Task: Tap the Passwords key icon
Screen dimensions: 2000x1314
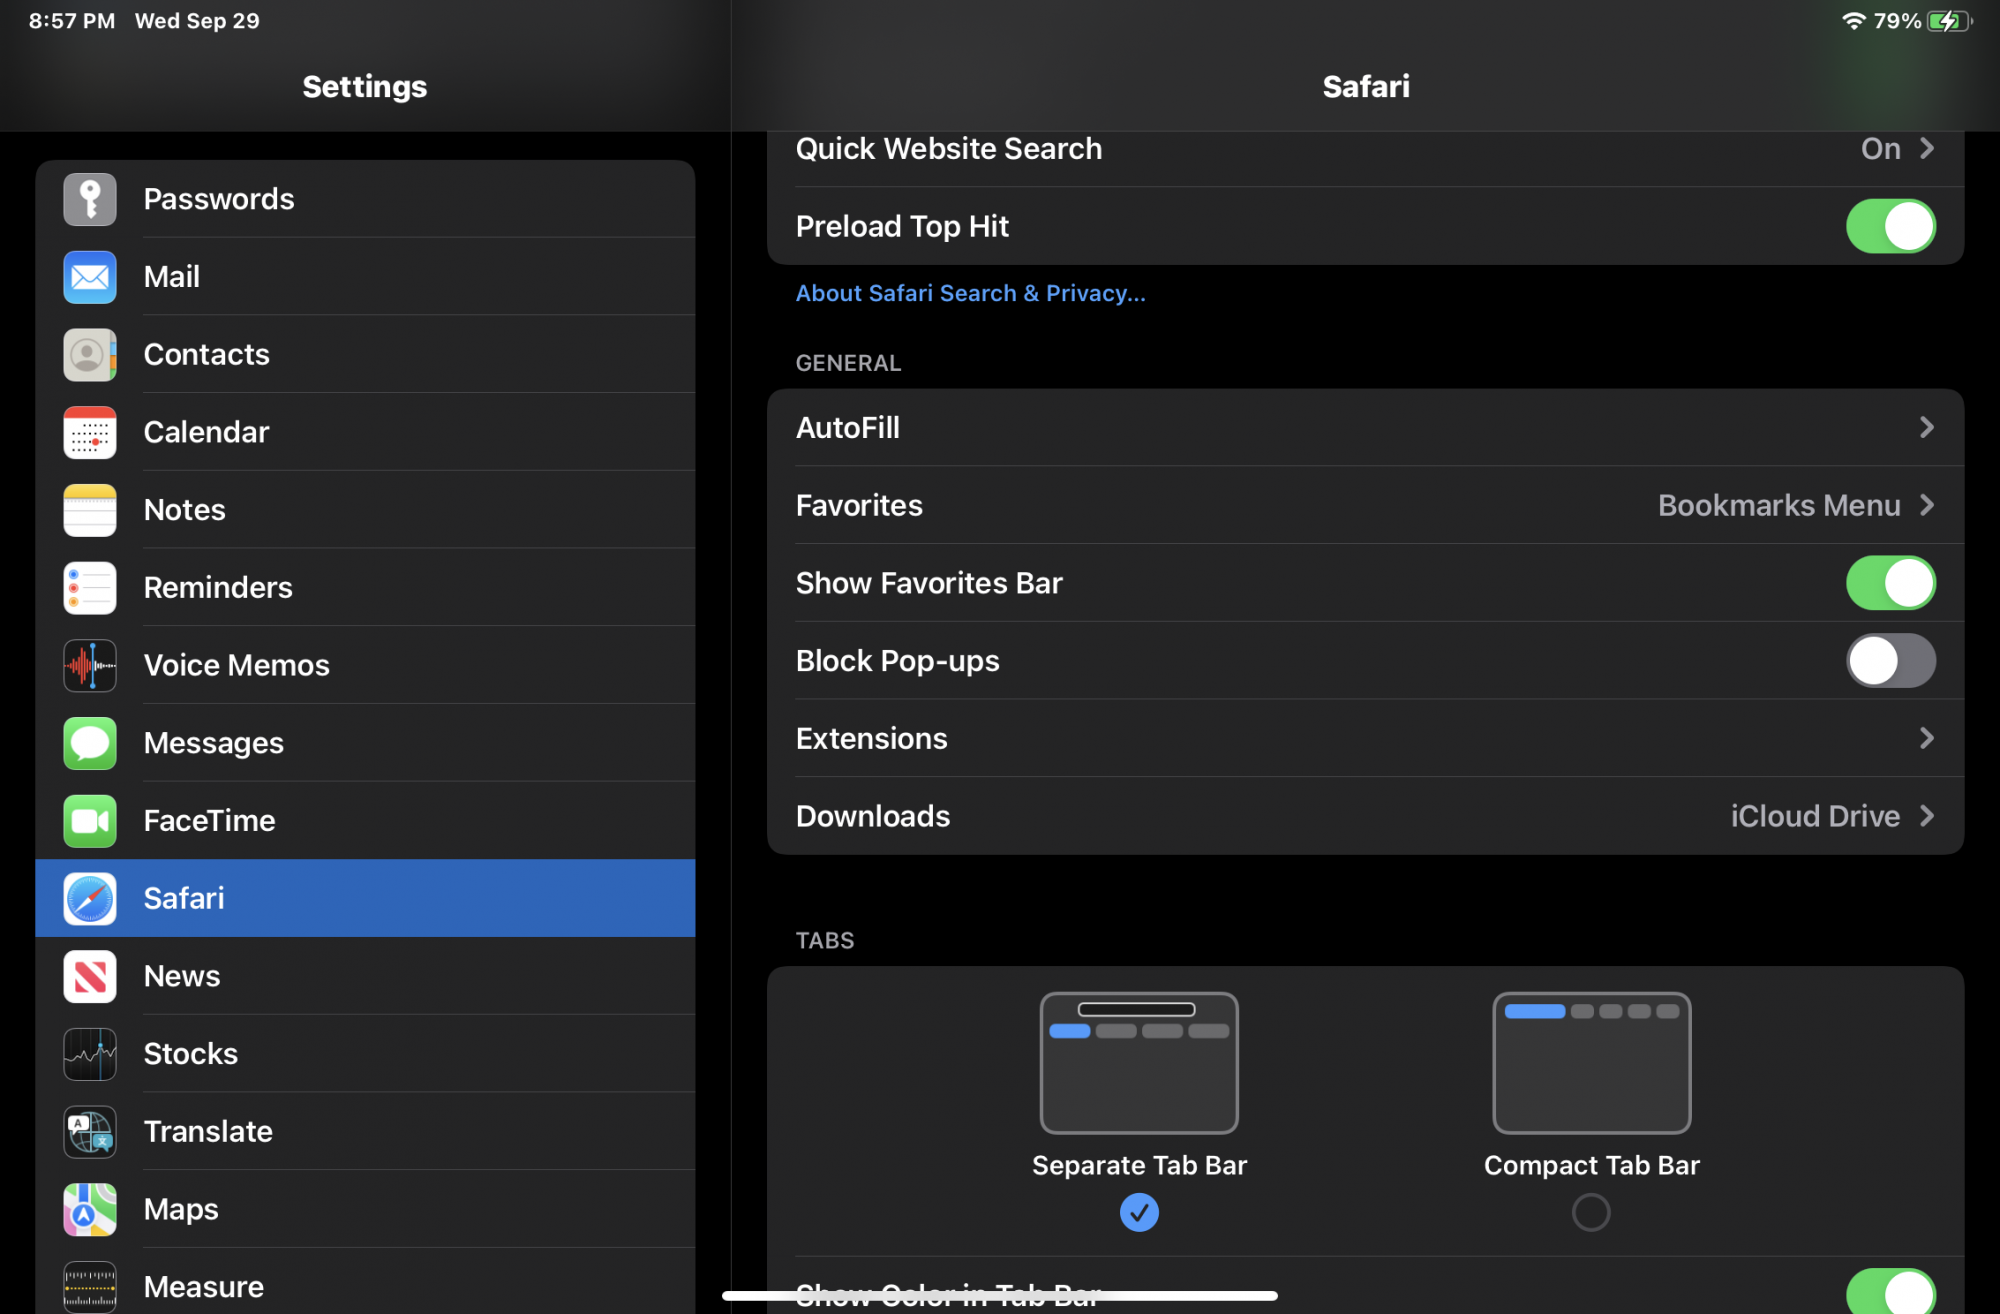Action: tap(90, 199)
